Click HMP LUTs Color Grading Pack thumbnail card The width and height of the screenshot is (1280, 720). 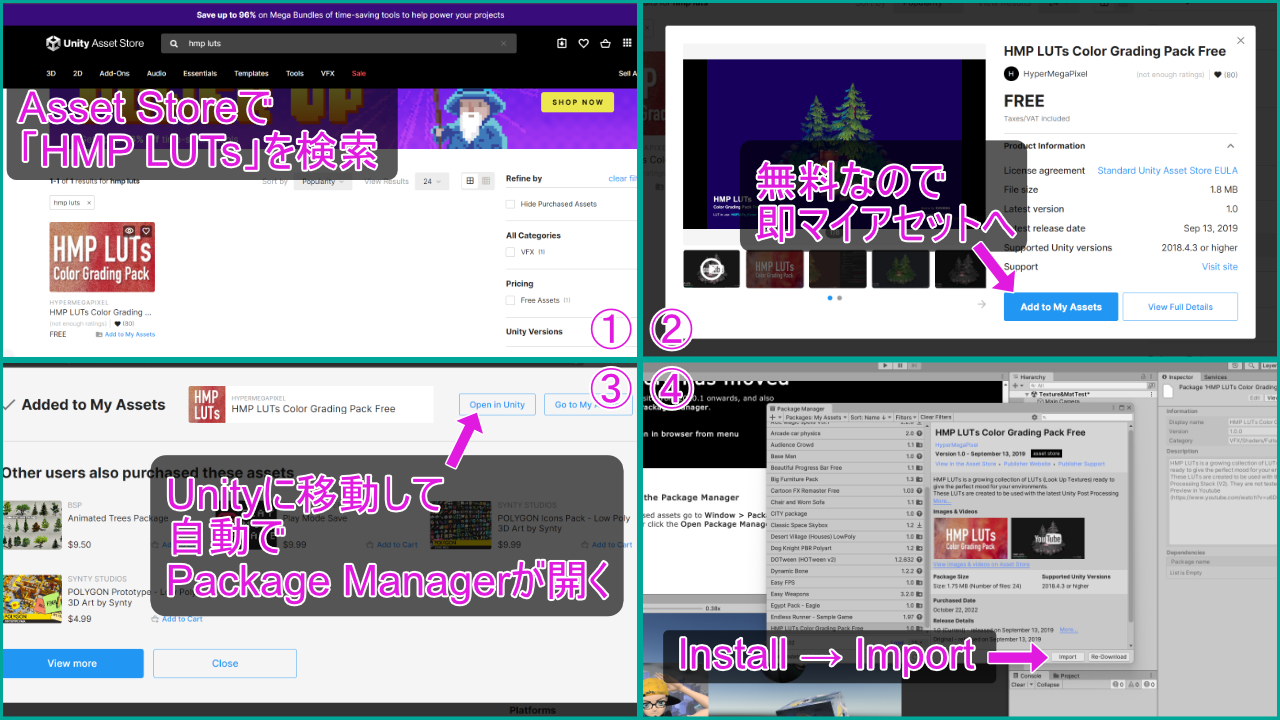(102, 257)
